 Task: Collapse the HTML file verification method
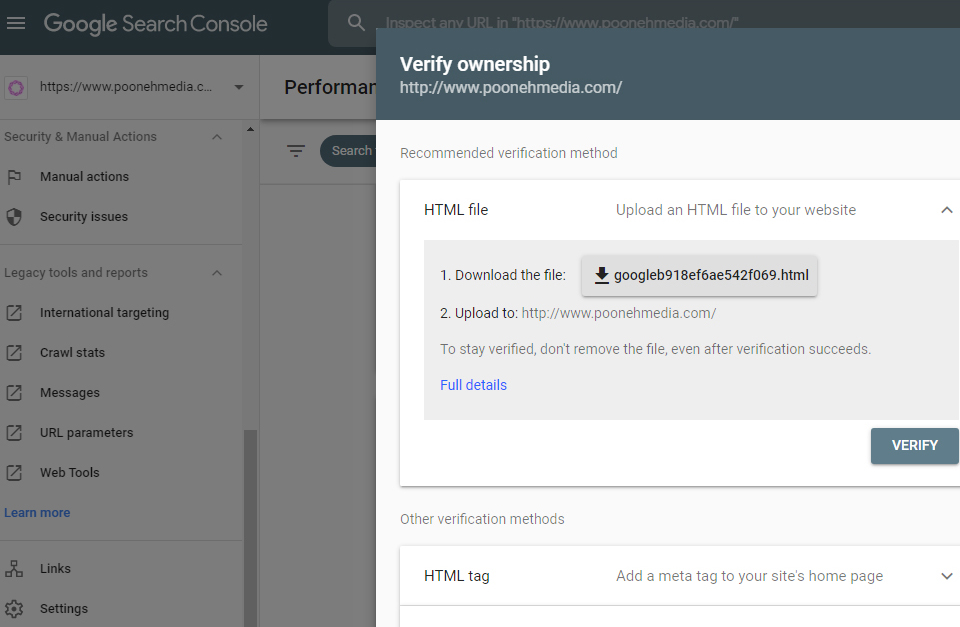(947, 210)
